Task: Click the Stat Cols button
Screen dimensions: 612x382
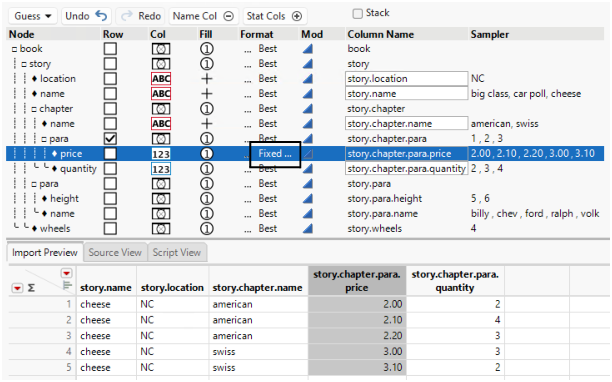Action: [x=275, y=16]
